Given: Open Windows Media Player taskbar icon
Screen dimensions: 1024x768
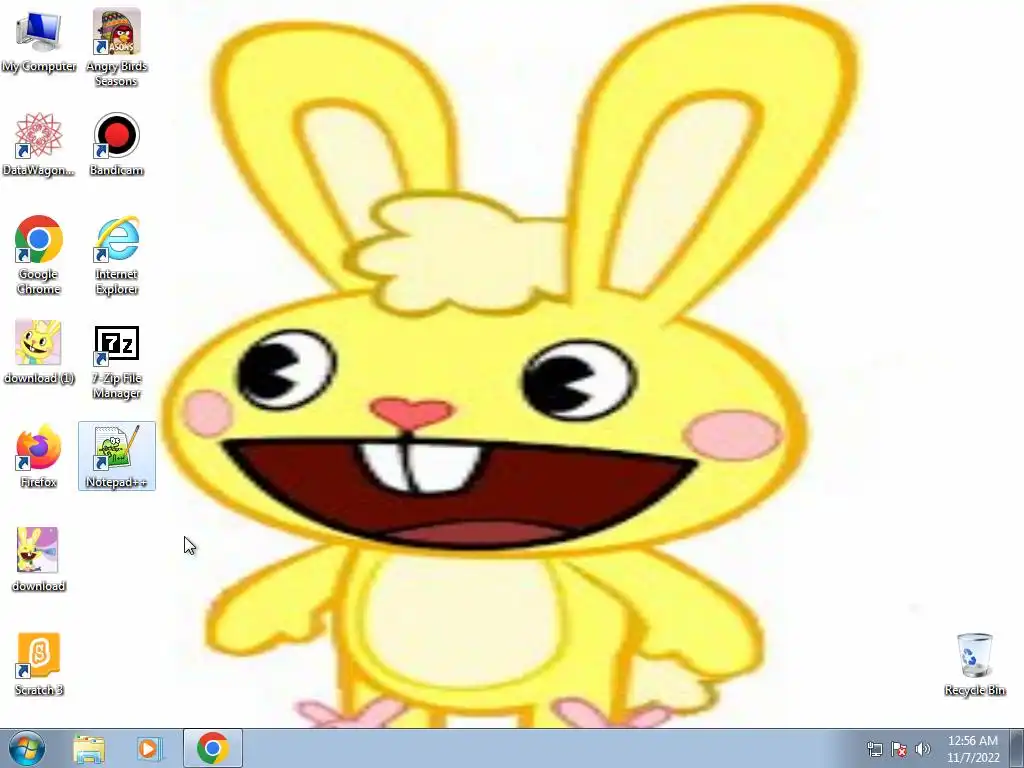Looking at the screenshot, I should (x=149, y=748).
